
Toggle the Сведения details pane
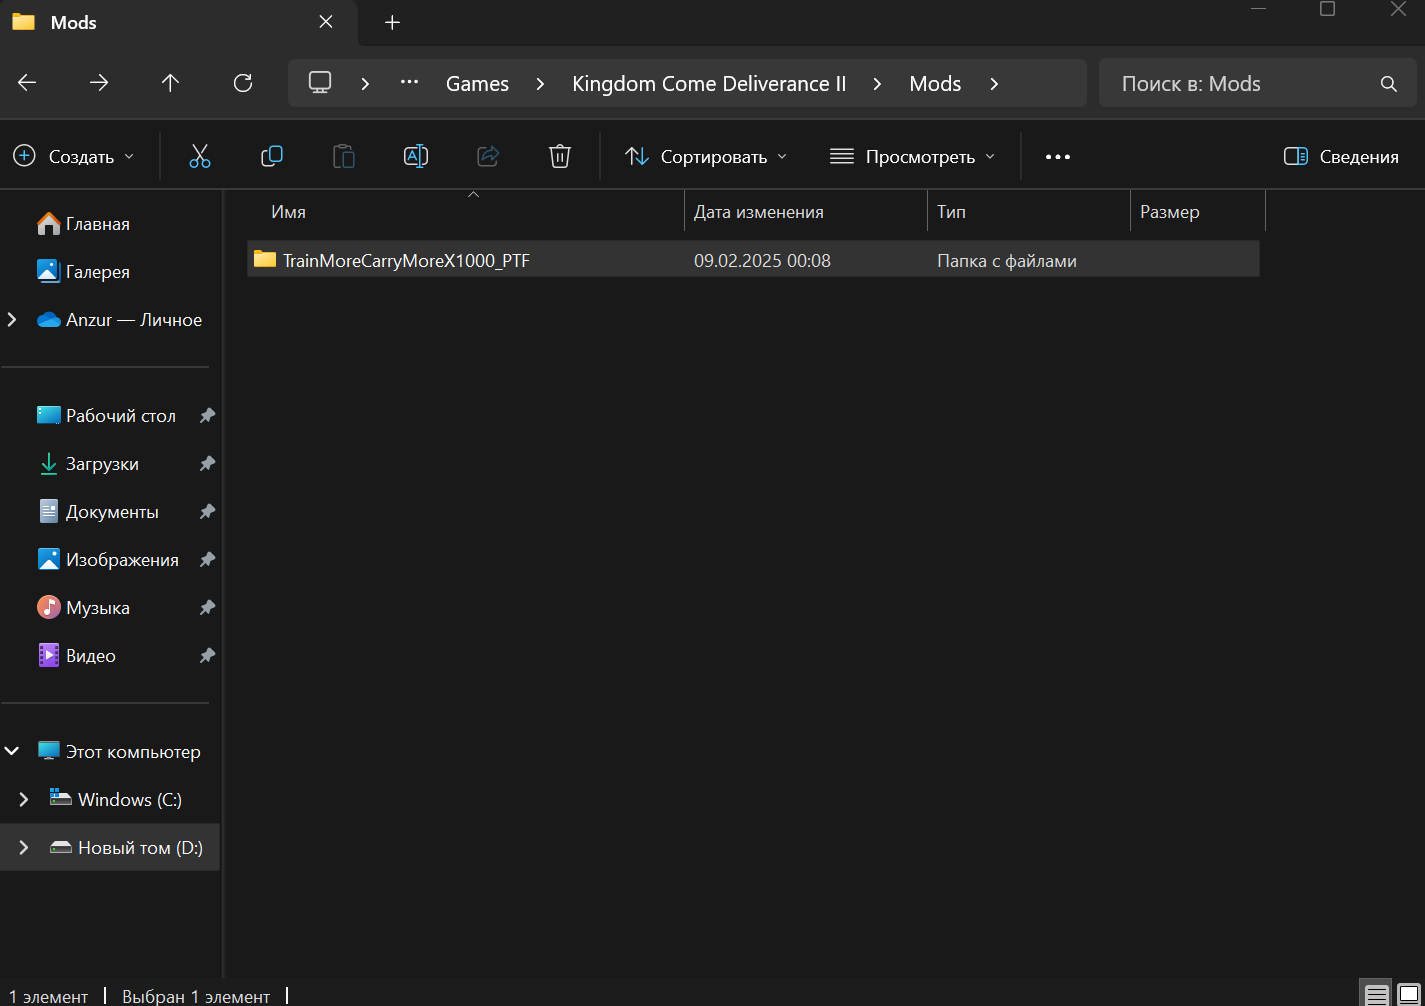coord(1341,156)
